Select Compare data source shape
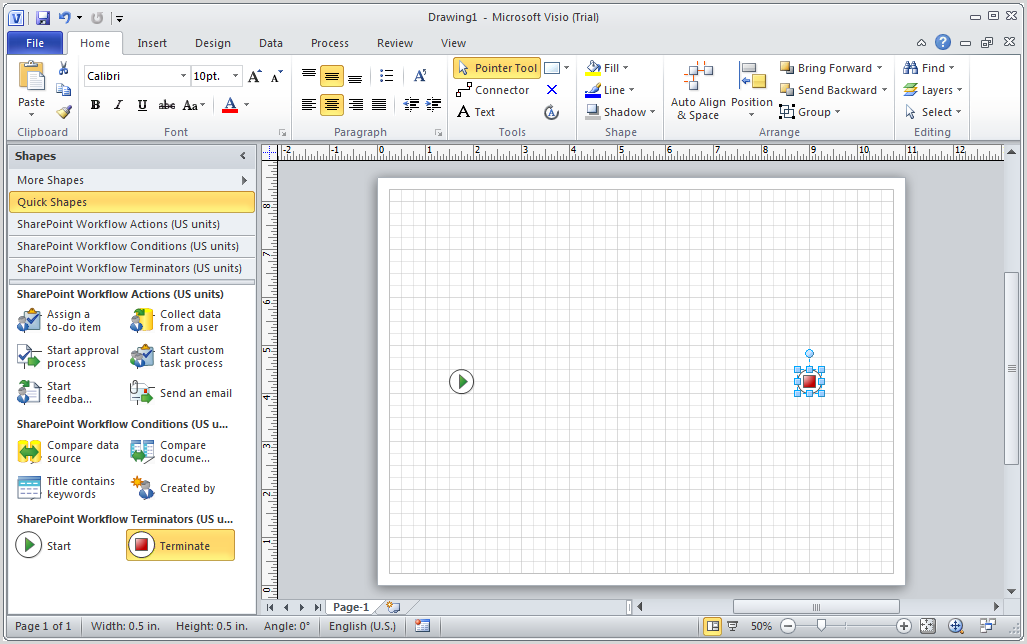 (x=68, y=451)
